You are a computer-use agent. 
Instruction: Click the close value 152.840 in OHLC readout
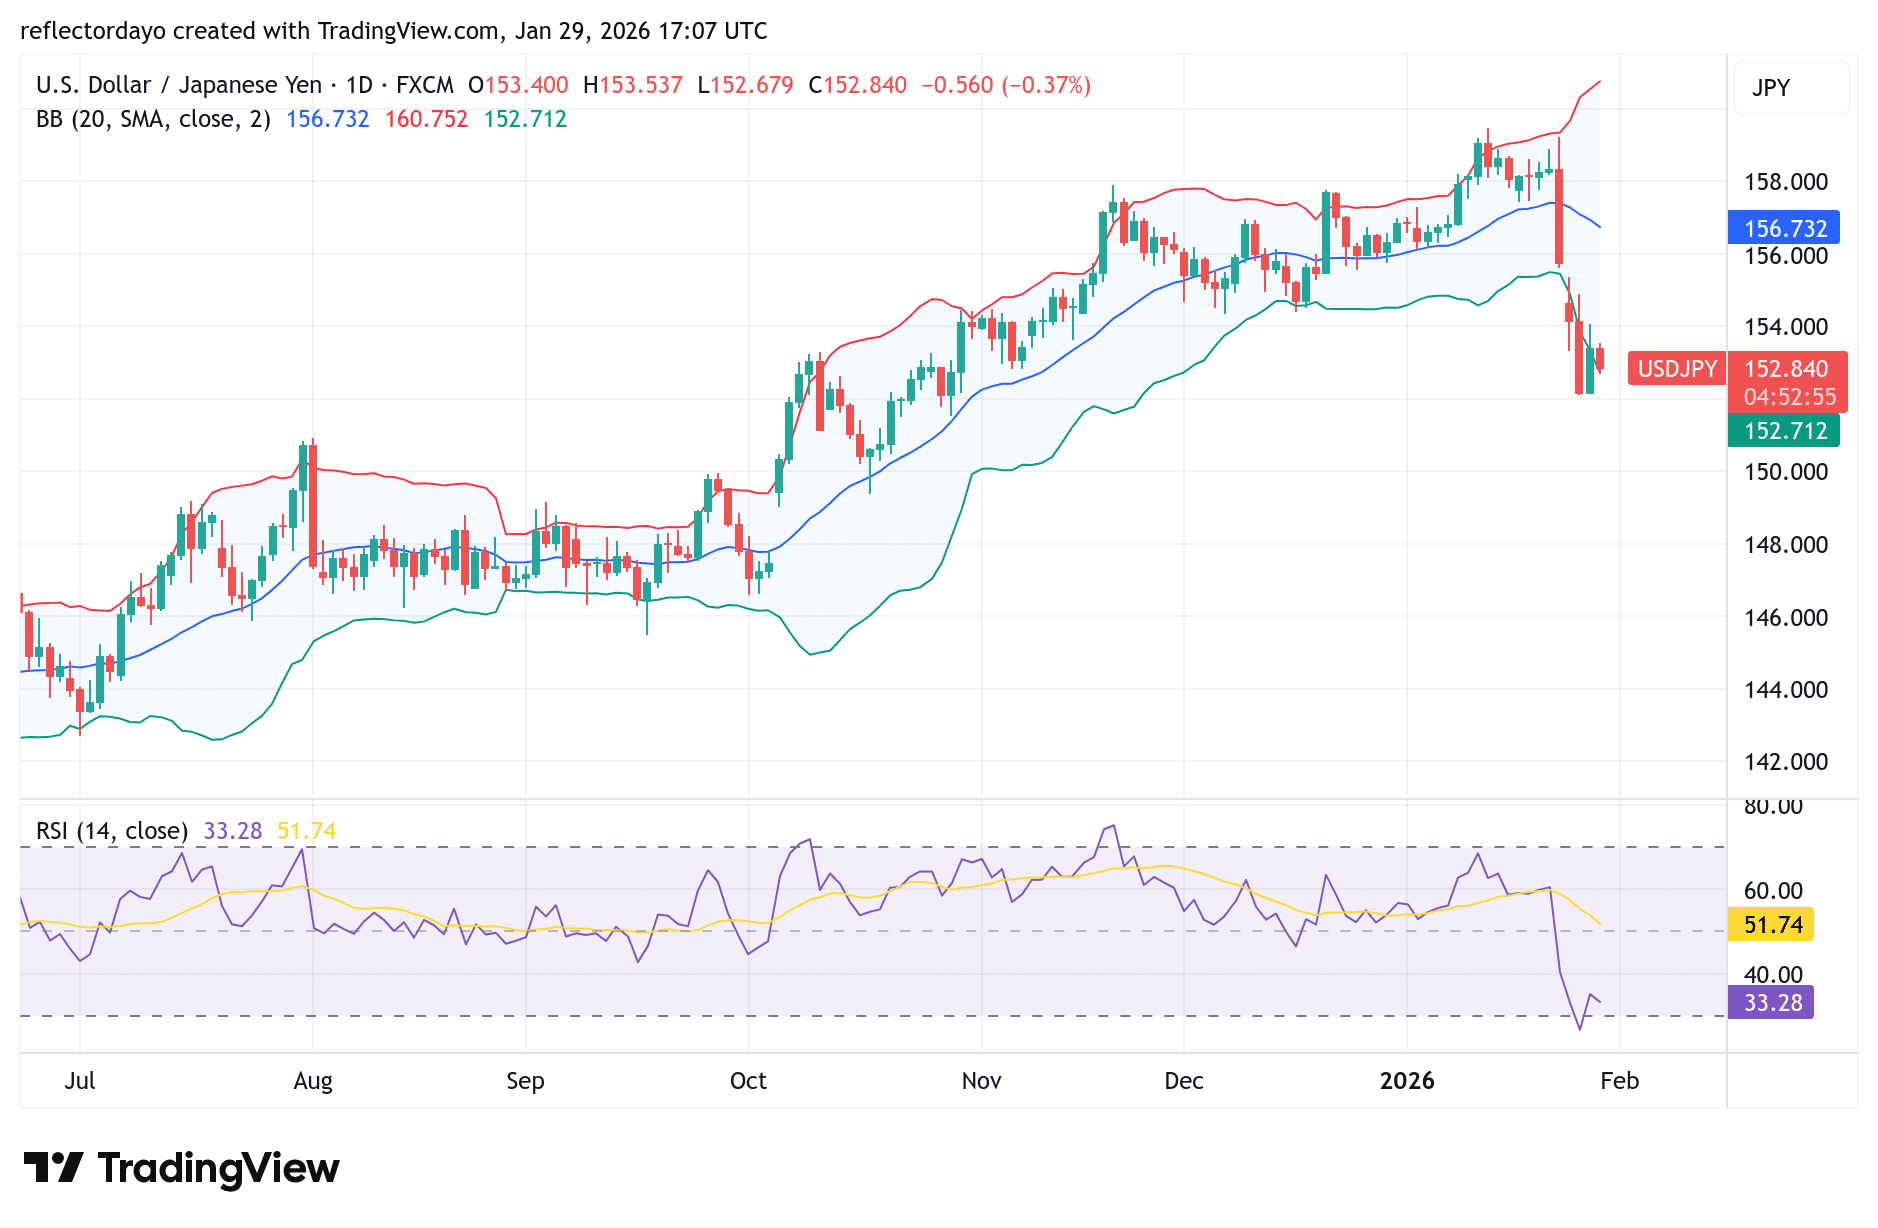(x=860, y=85)
